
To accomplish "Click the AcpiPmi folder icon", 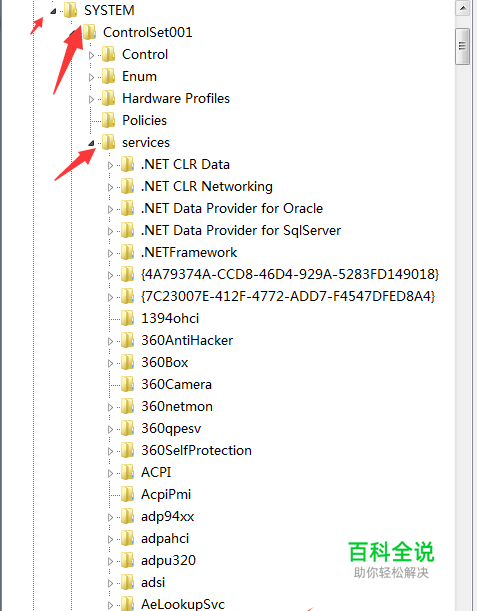I will pos(127,494).
